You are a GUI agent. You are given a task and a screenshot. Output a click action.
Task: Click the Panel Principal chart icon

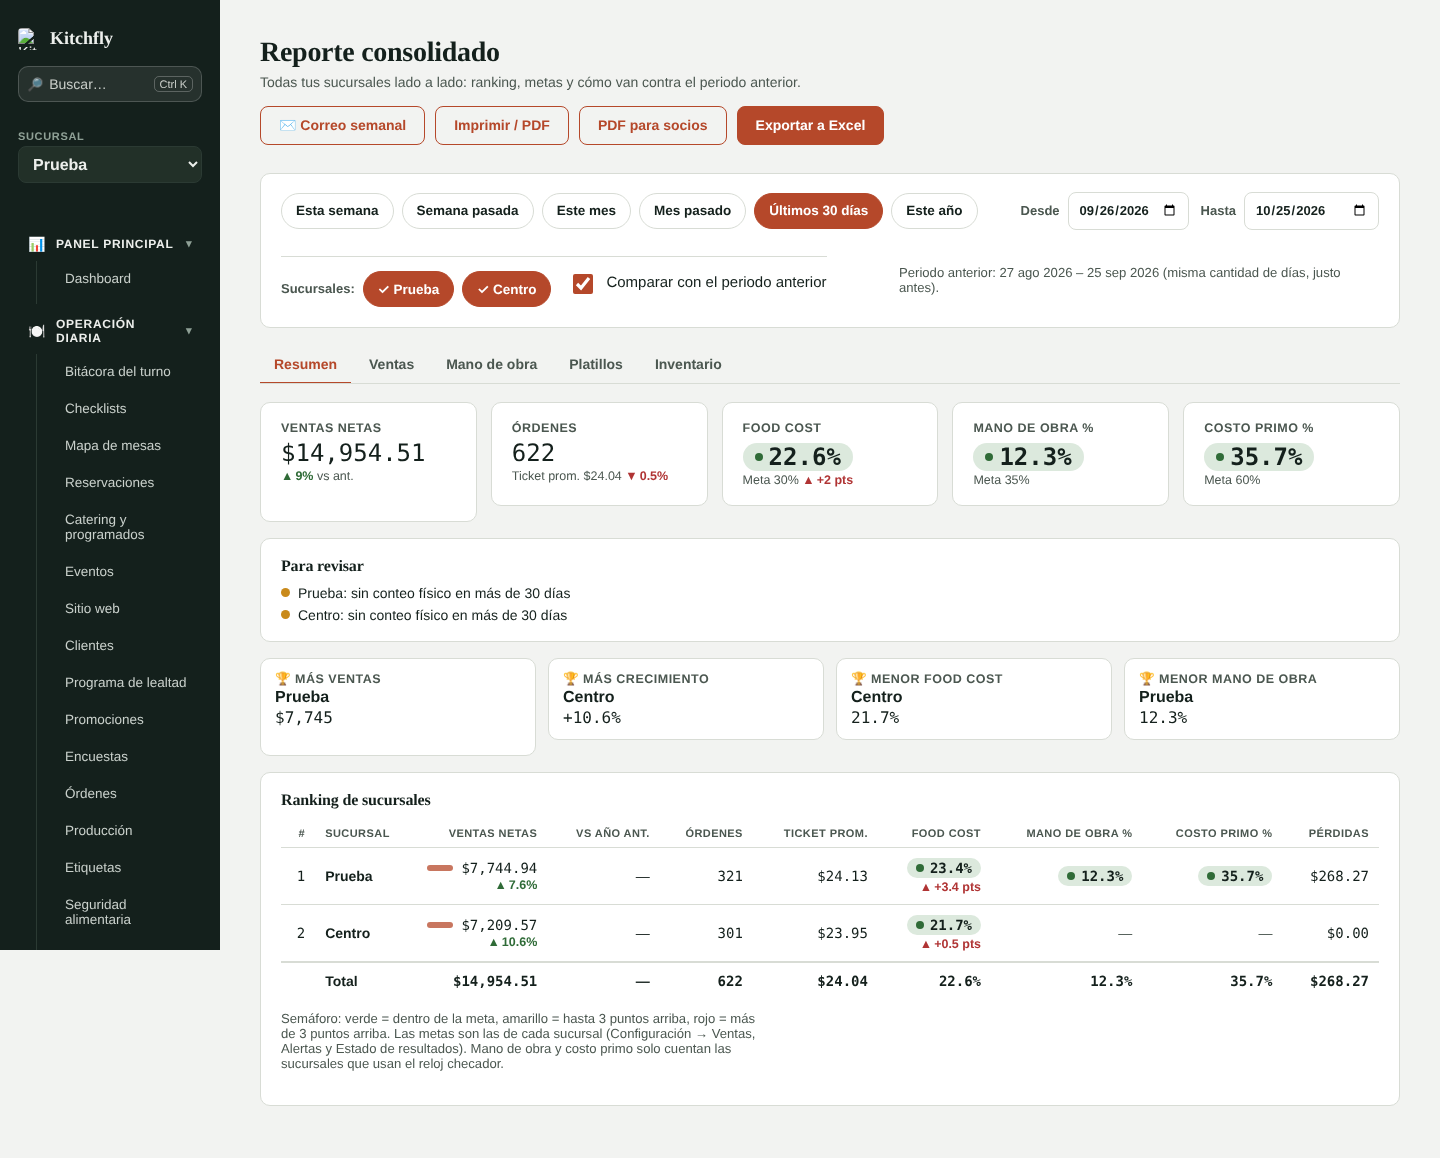click(37, 244)
